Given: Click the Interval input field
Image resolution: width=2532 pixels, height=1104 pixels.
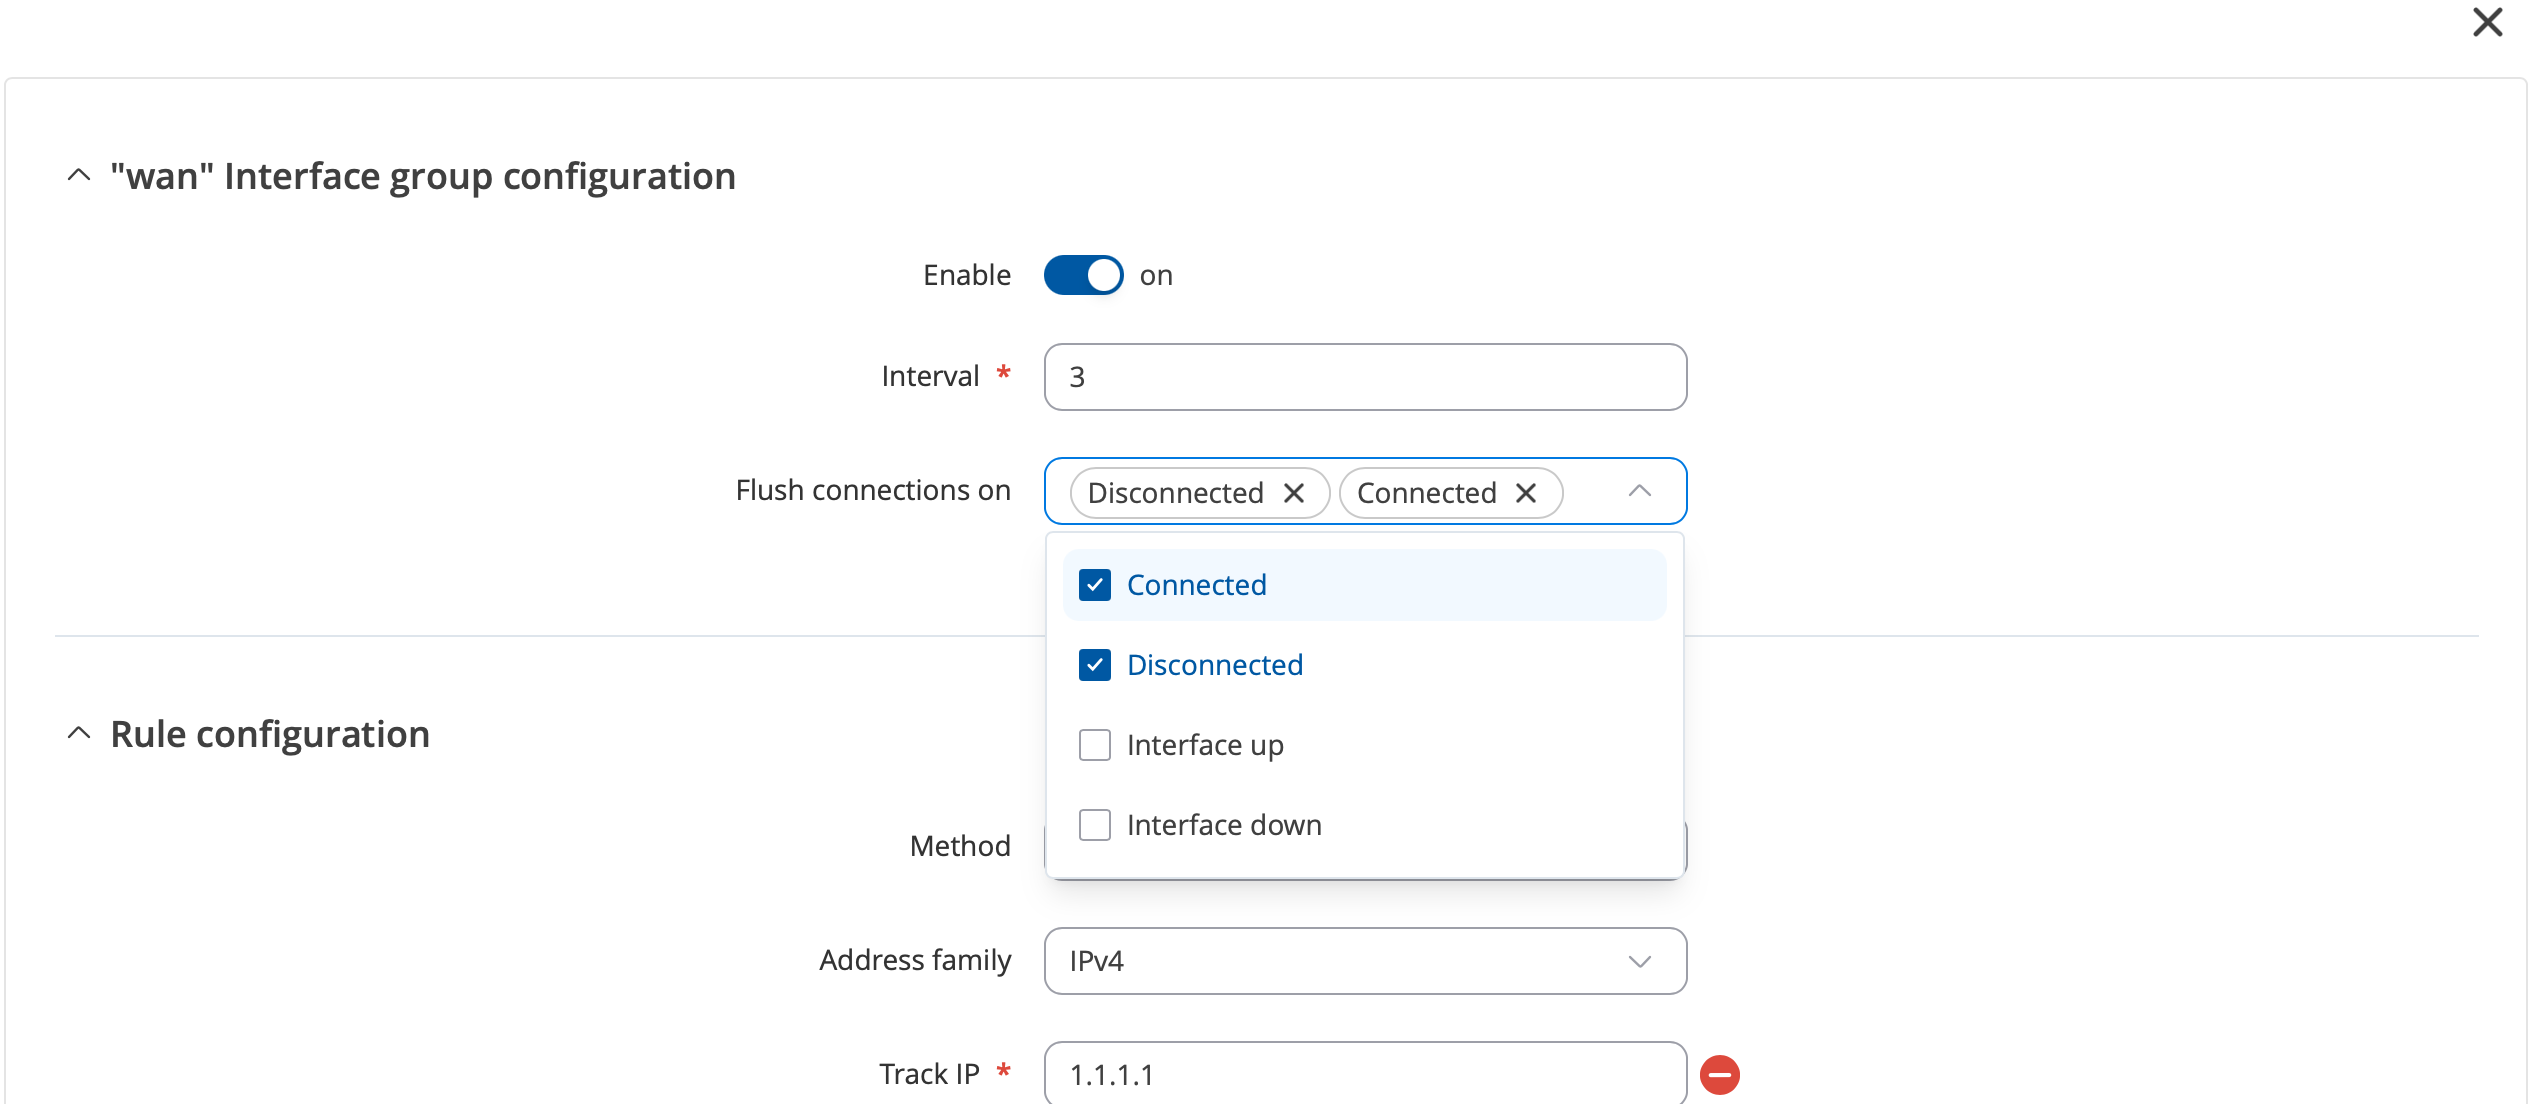Looking at the screenshot, I should click(1365, 377).
